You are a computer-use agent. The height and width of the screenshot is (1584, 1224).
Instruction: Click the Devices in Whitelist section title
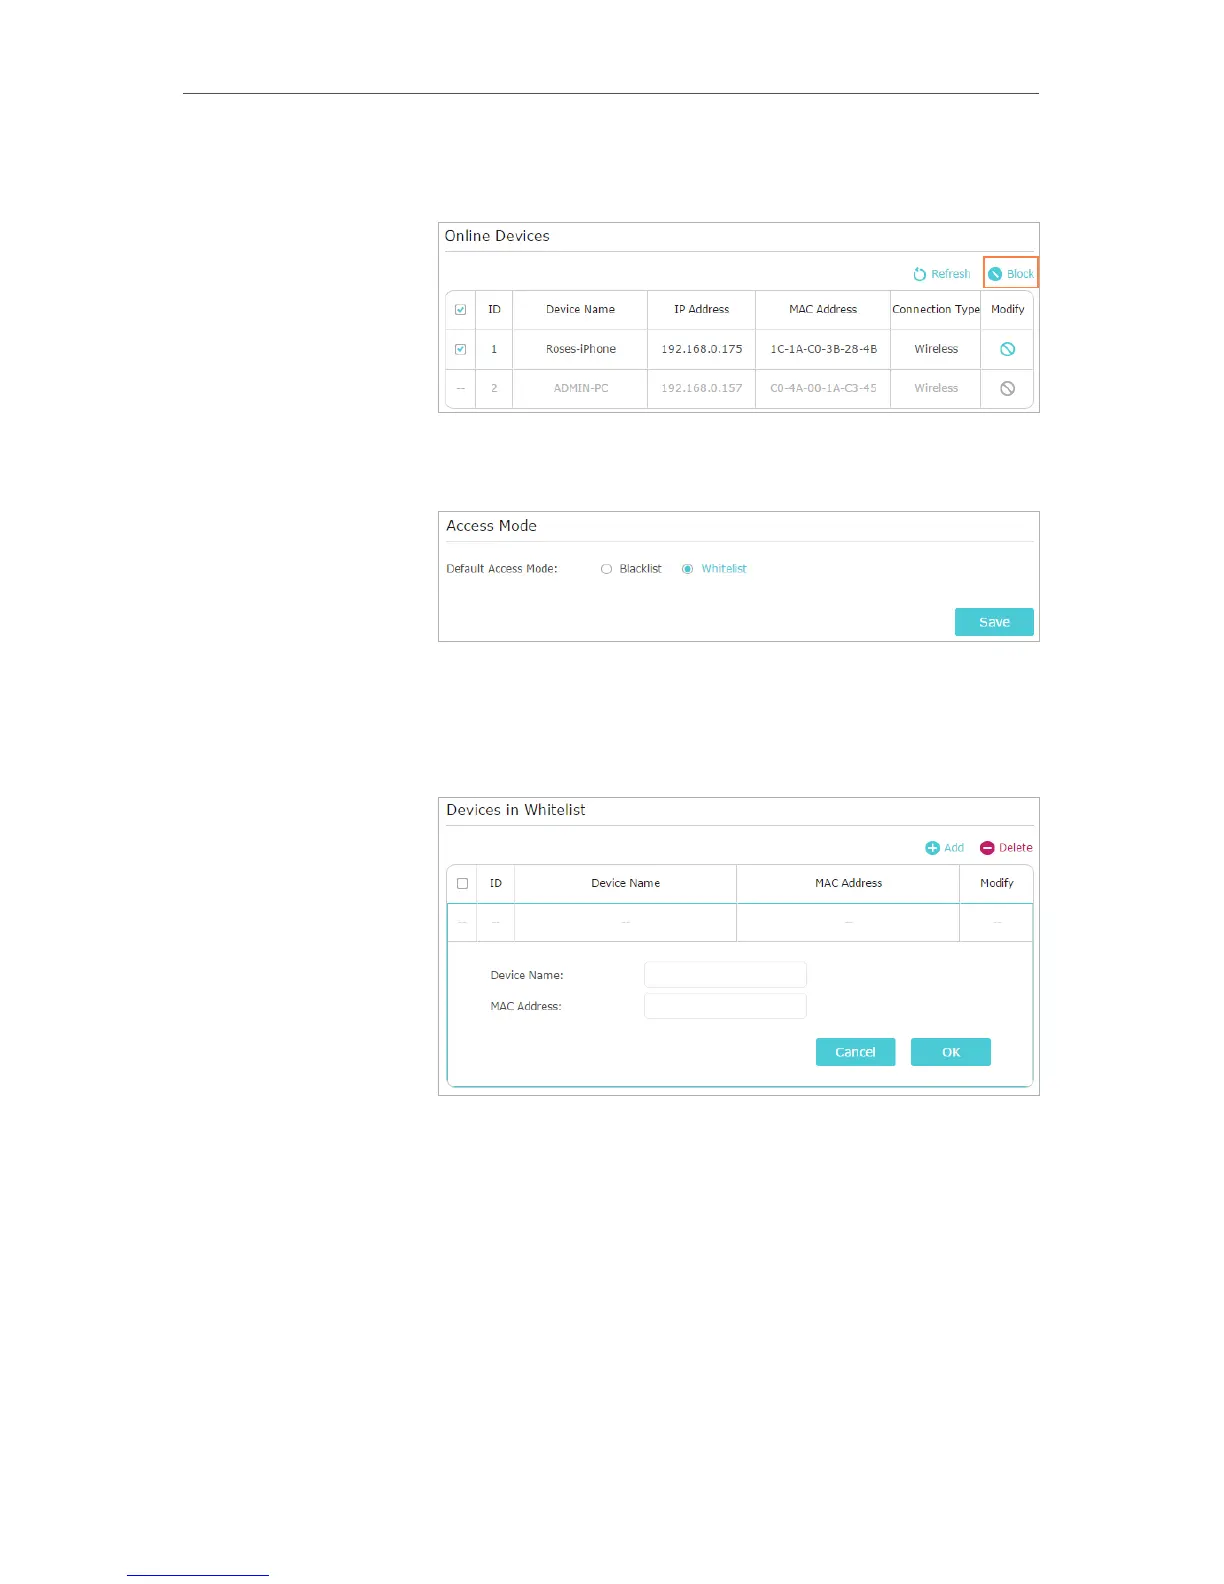[x=516, y=810]
